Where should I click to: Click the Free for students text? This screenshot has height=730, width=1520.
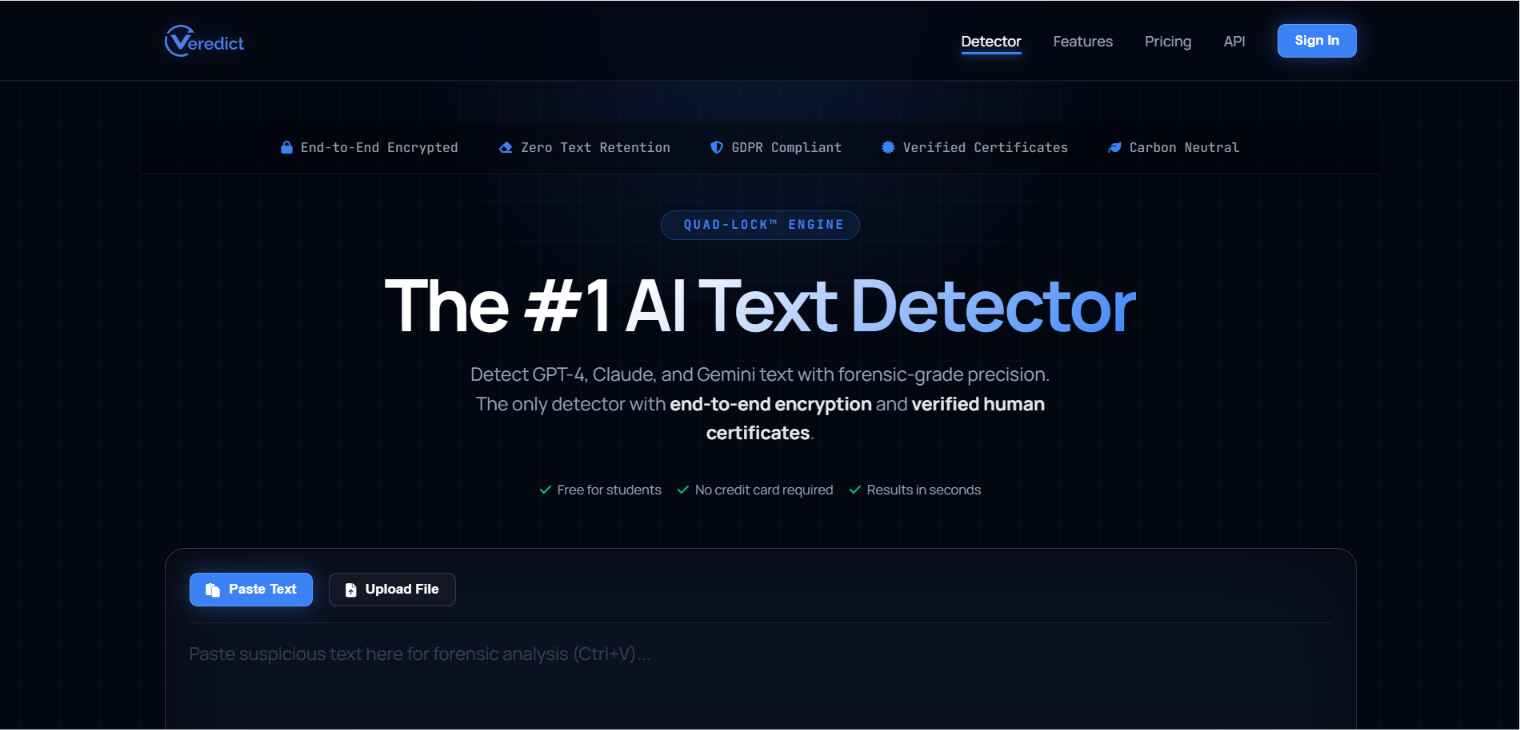click(x=609, y=490)
